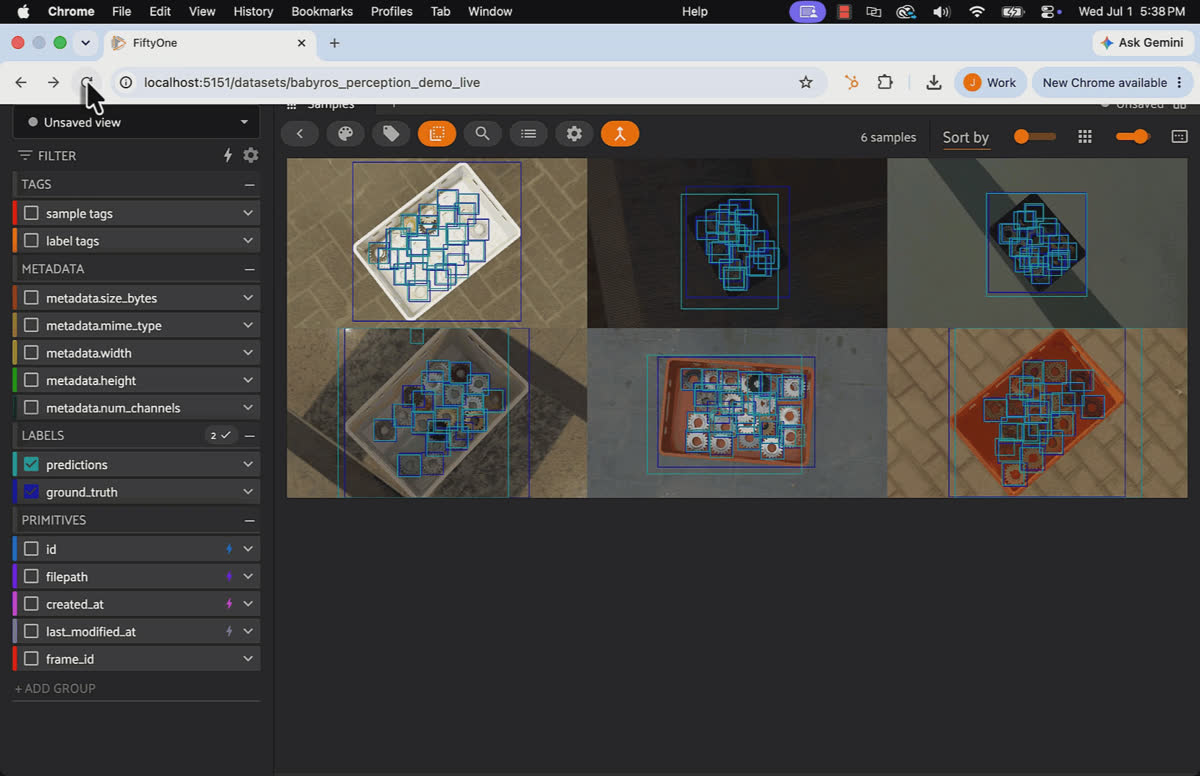Go back in browser history
Screen dimensions: 1200x776
[x=21, y=83]
